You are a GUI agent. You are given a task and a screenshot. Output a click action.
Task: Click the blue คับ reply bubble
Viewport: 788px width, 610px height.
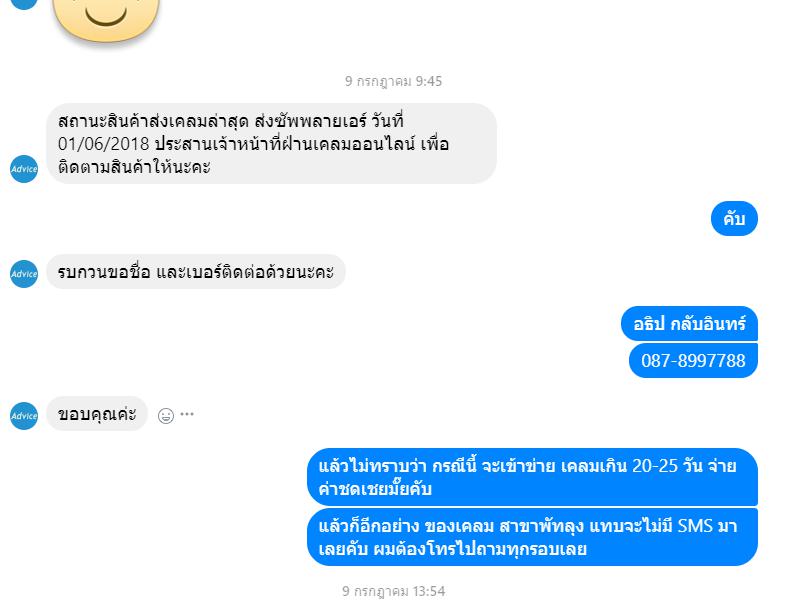tap(734, 219)
